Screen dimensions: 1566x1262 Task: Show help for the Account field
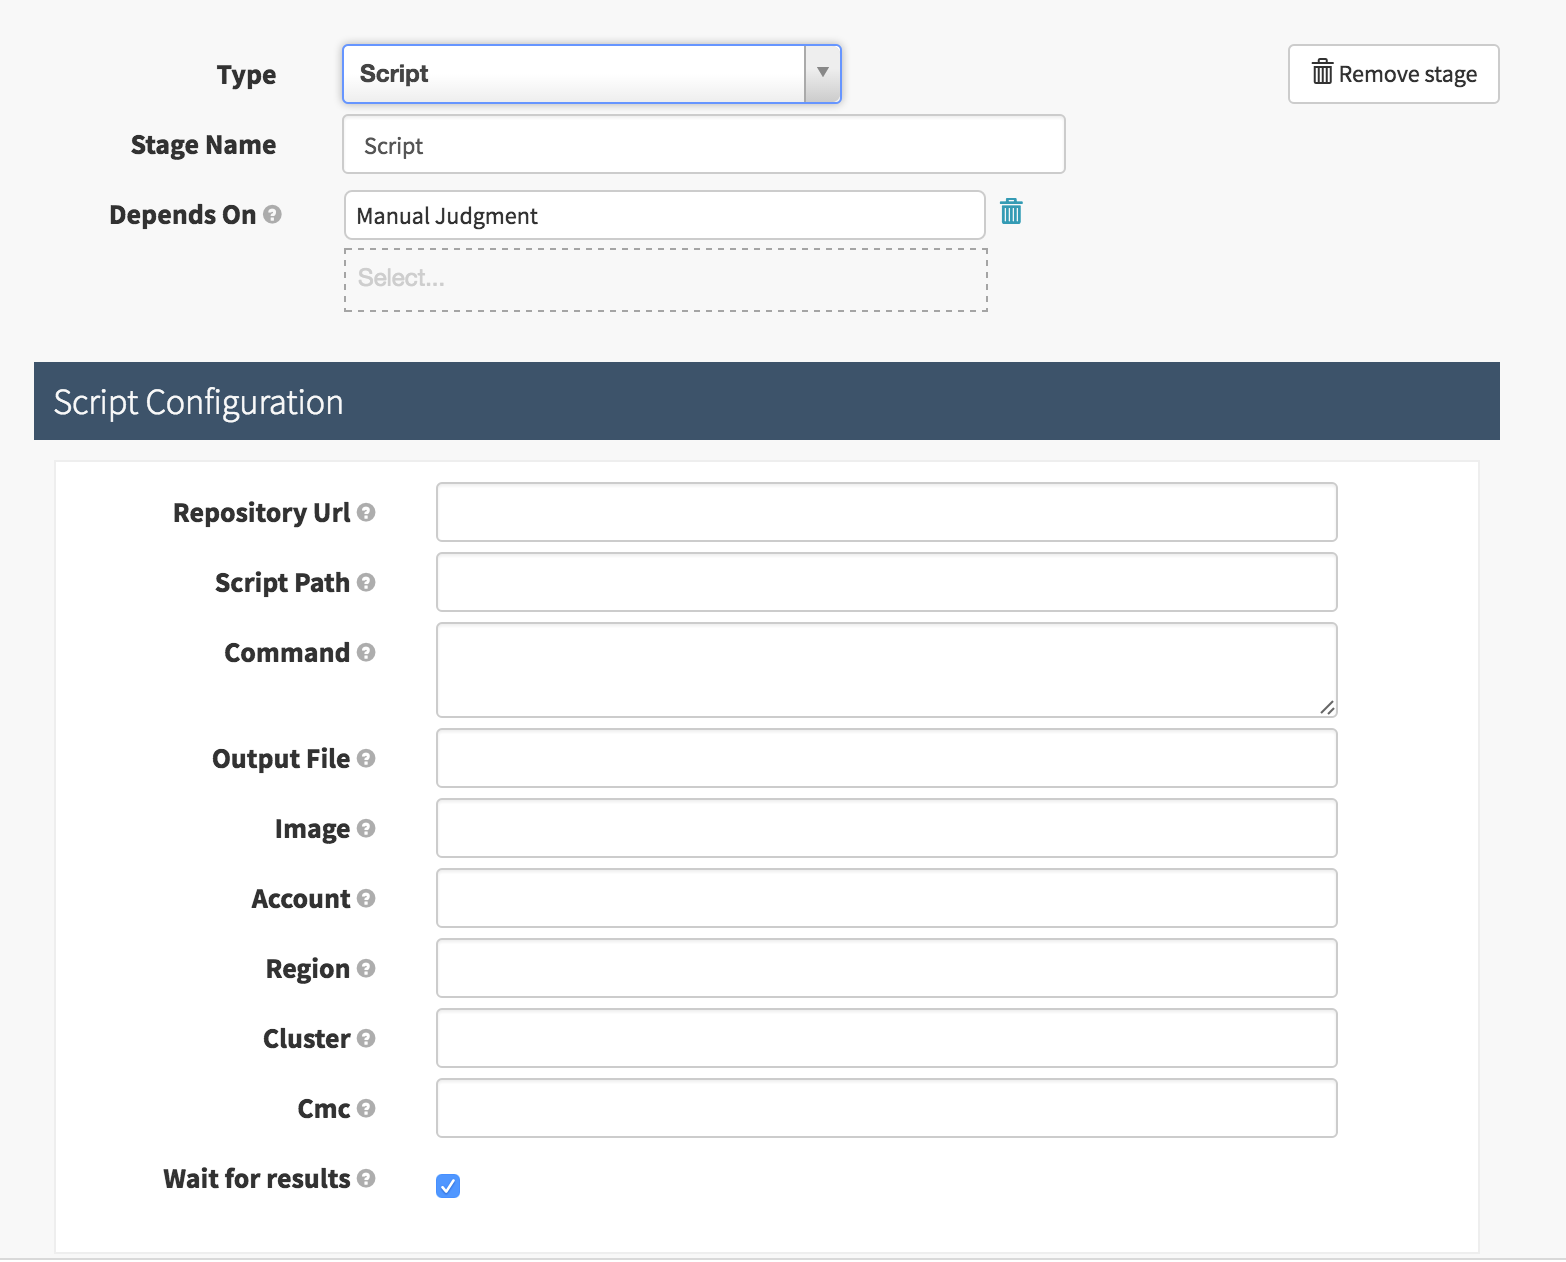[x=366, y=899]
